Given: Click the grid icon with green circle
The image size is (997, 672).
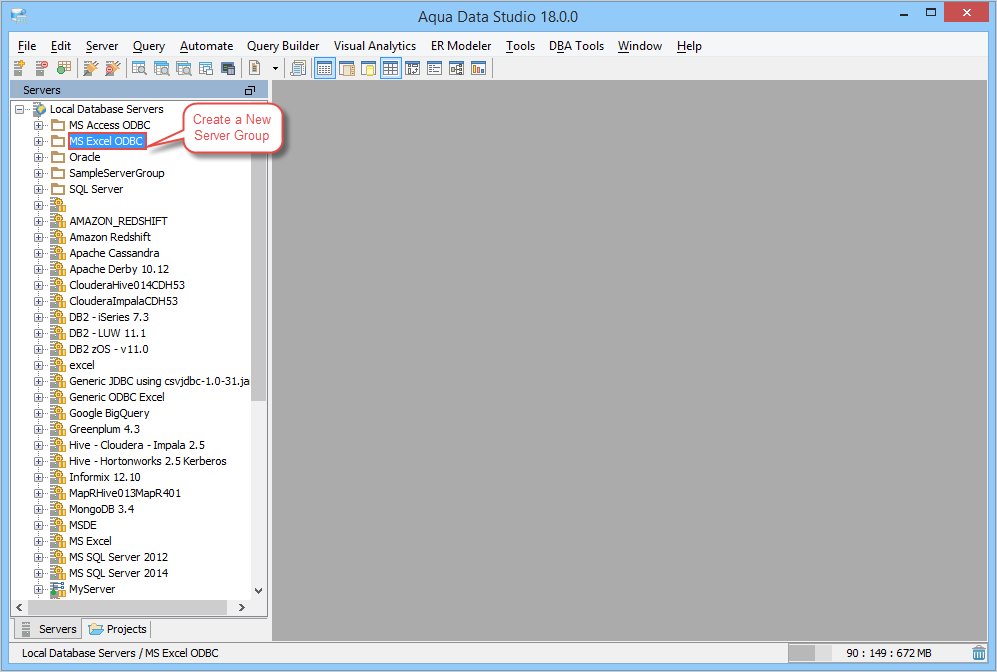Looking at the screenshot, I should tap(64, 68).
